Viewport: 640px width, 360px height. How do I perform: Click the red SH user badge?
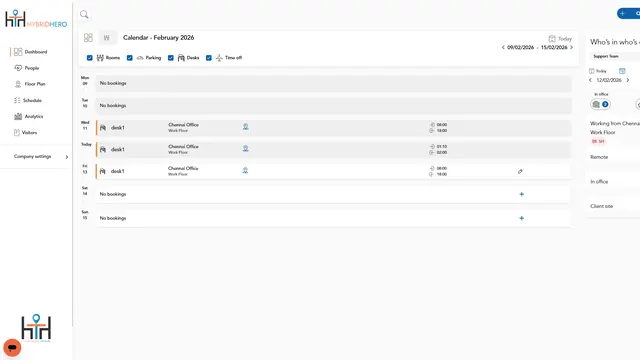(x=598, y=141)
